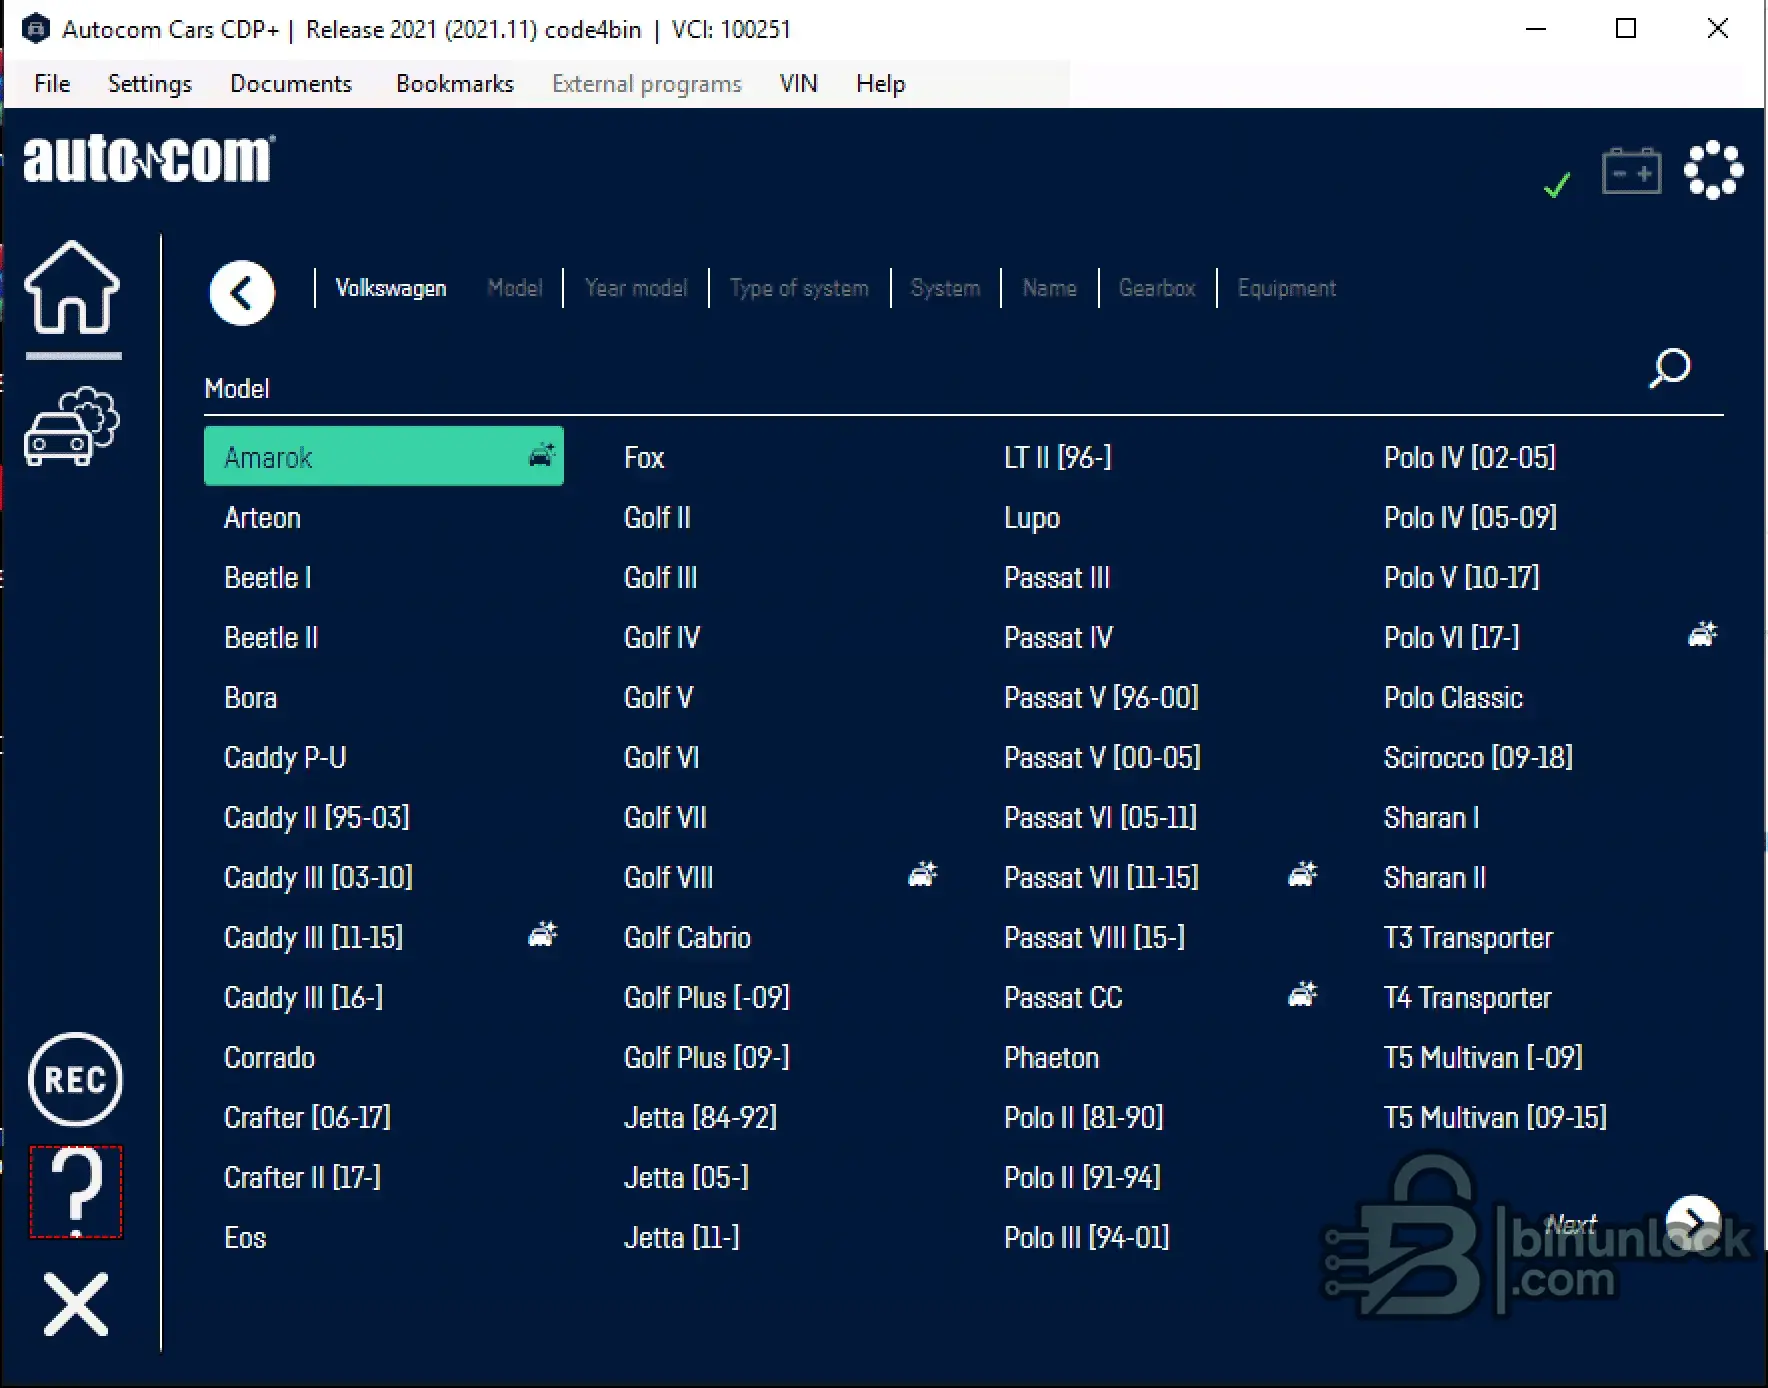The image size is (1768, 1388).
Task: Check the battery voltage icon
Action: pyautogui.click(x=1631, y=171)
